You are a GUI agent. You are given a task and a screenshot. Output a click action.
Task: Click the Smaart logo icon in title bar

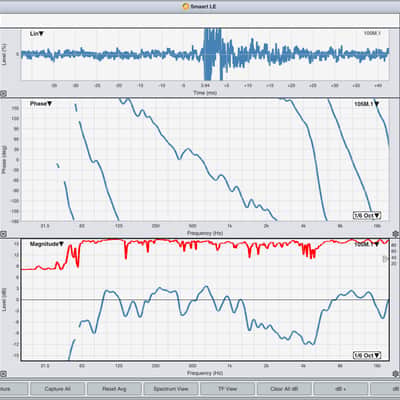point(186,6)
